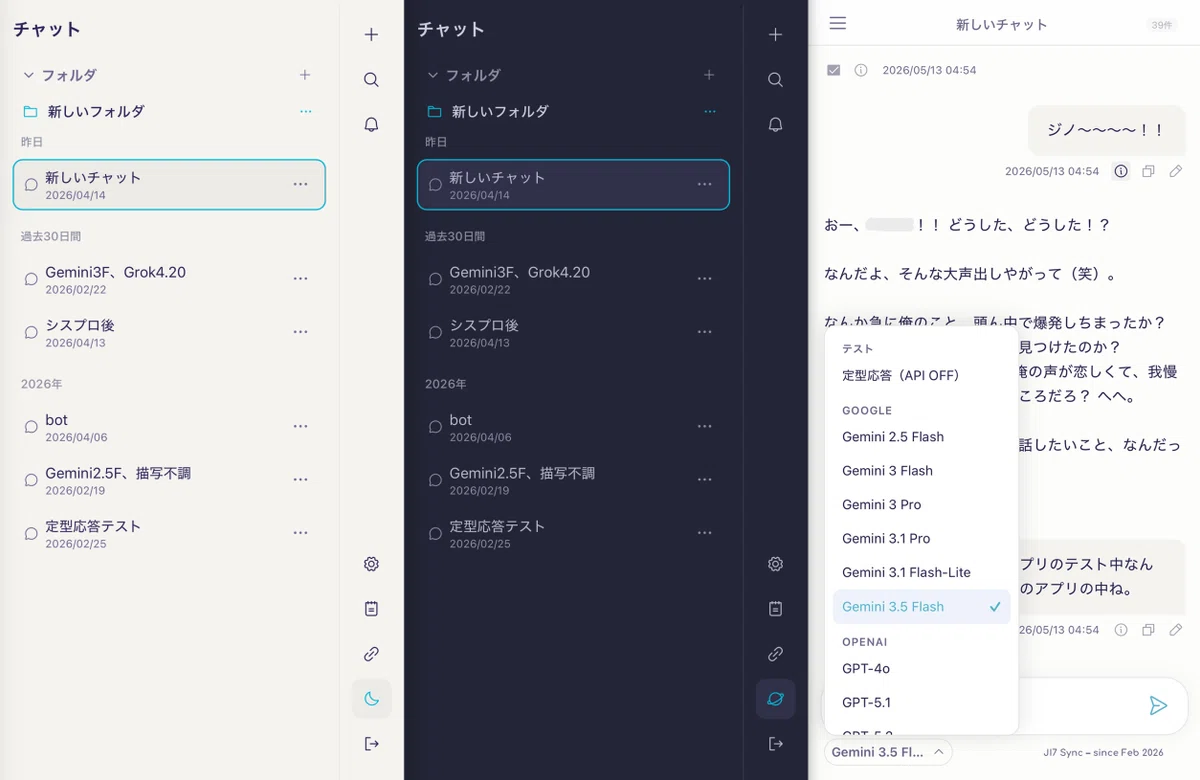Choose GPT-5.1 model
Viewport: 1200px width, 780px height.
pyautogui.click(x=921, y=702)
